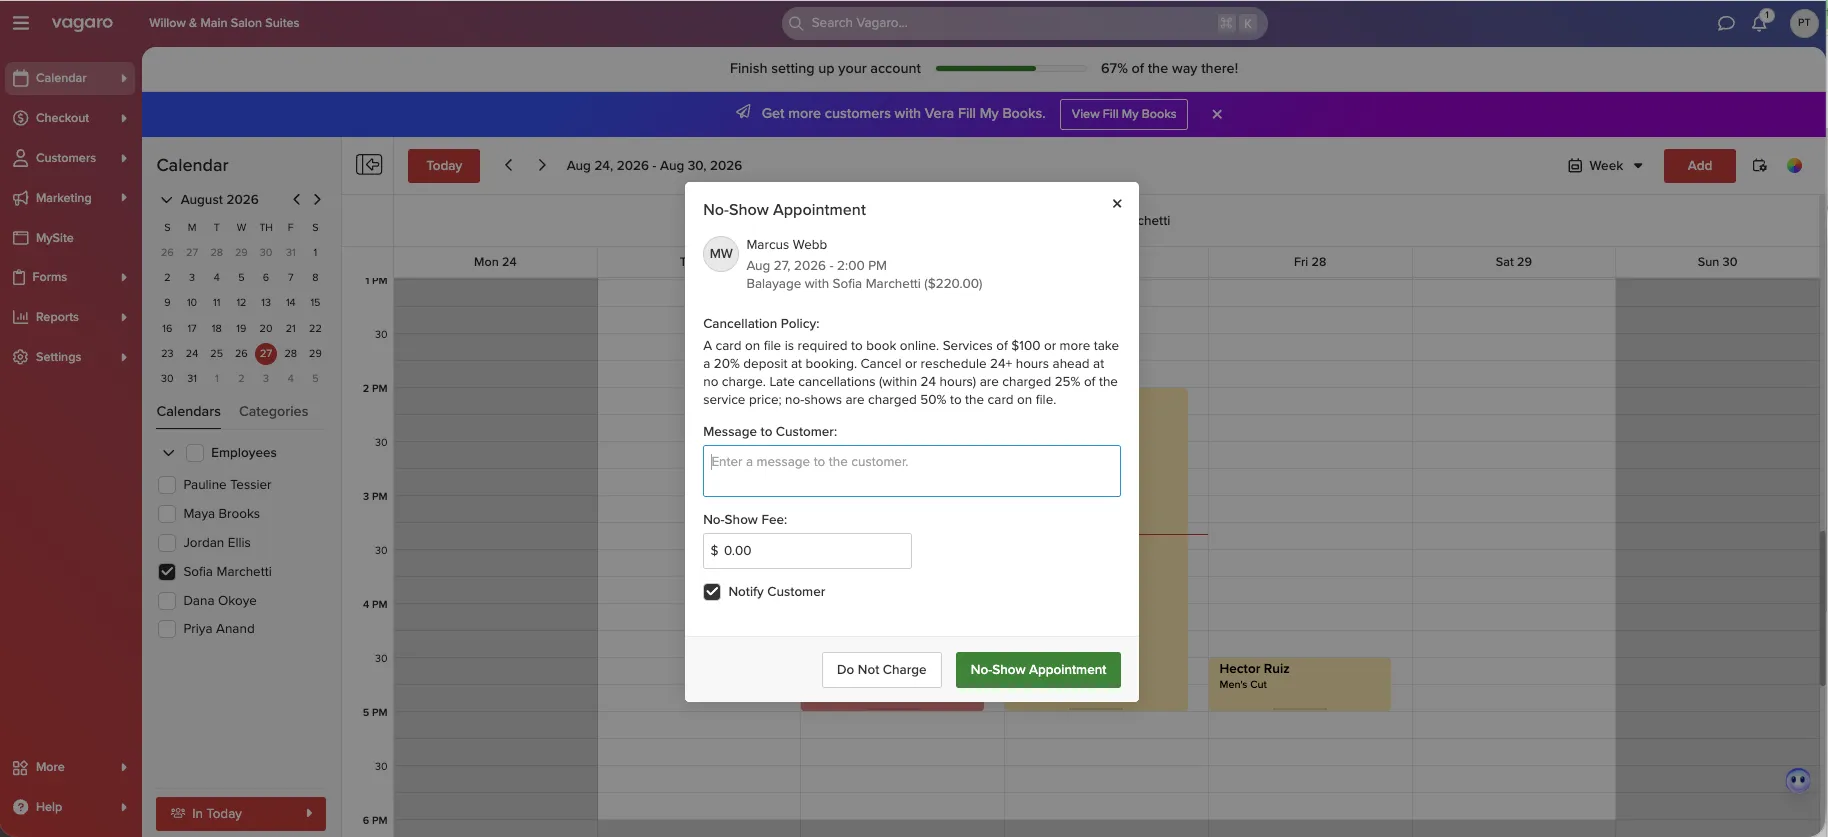
Task: Switch to the Categories tab
Action: click(x=273, y=412)
